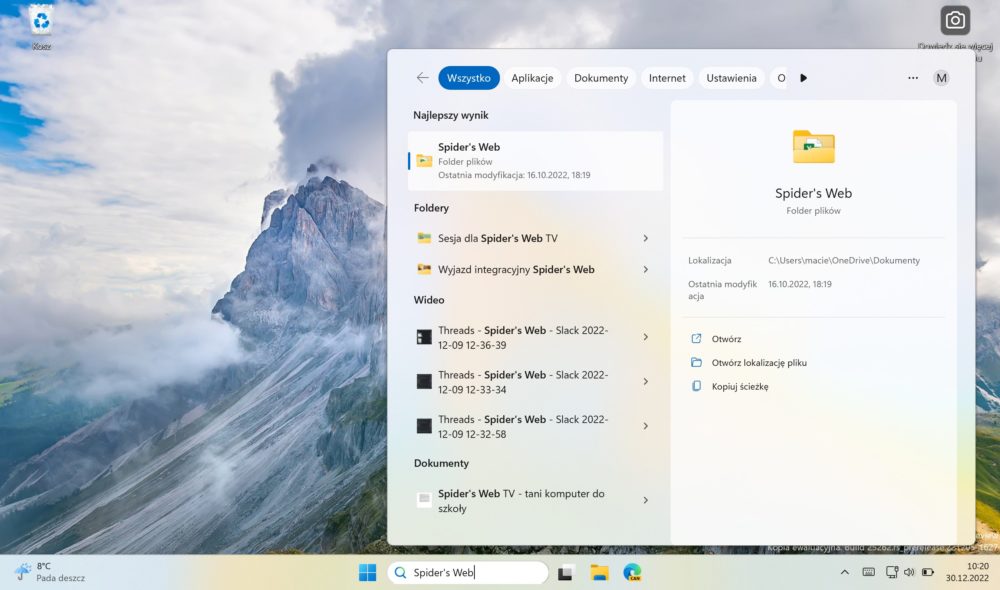Open the weather widget showing 8°C
The width and height of the screenshot is (1000, 590).
click(x=50, y=572)
